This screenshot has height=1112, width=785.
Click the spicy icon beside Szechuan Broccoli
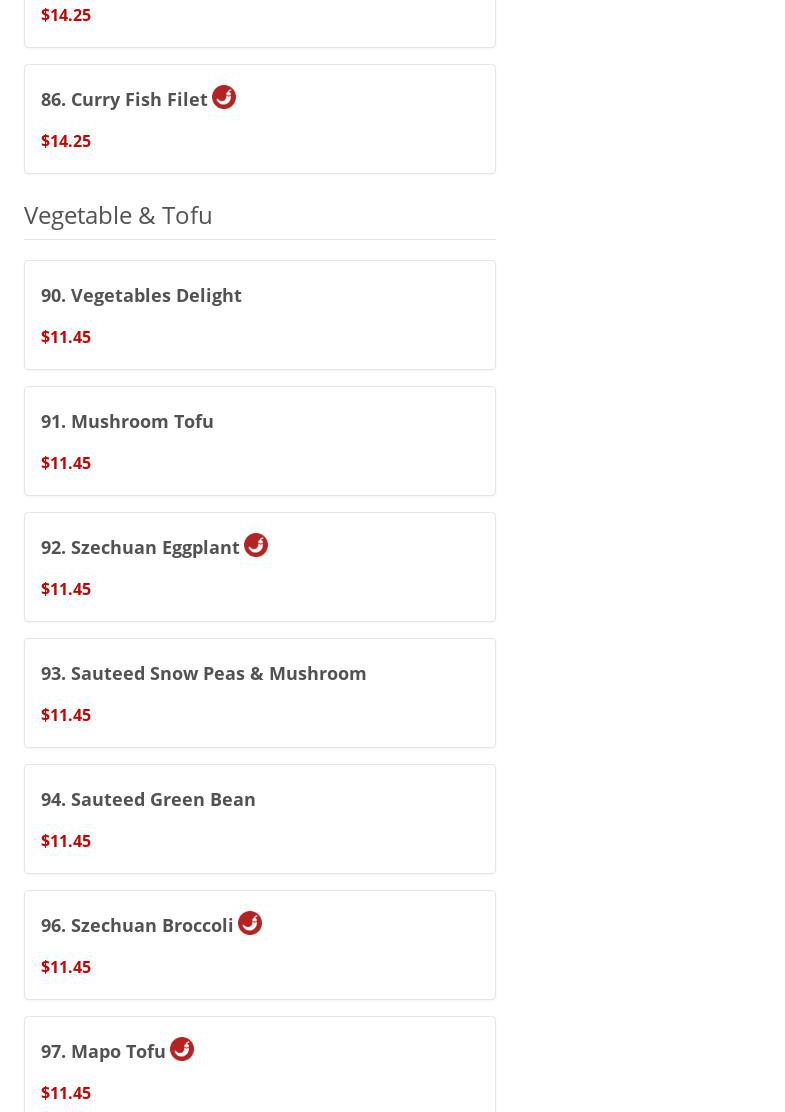point(250,923)
